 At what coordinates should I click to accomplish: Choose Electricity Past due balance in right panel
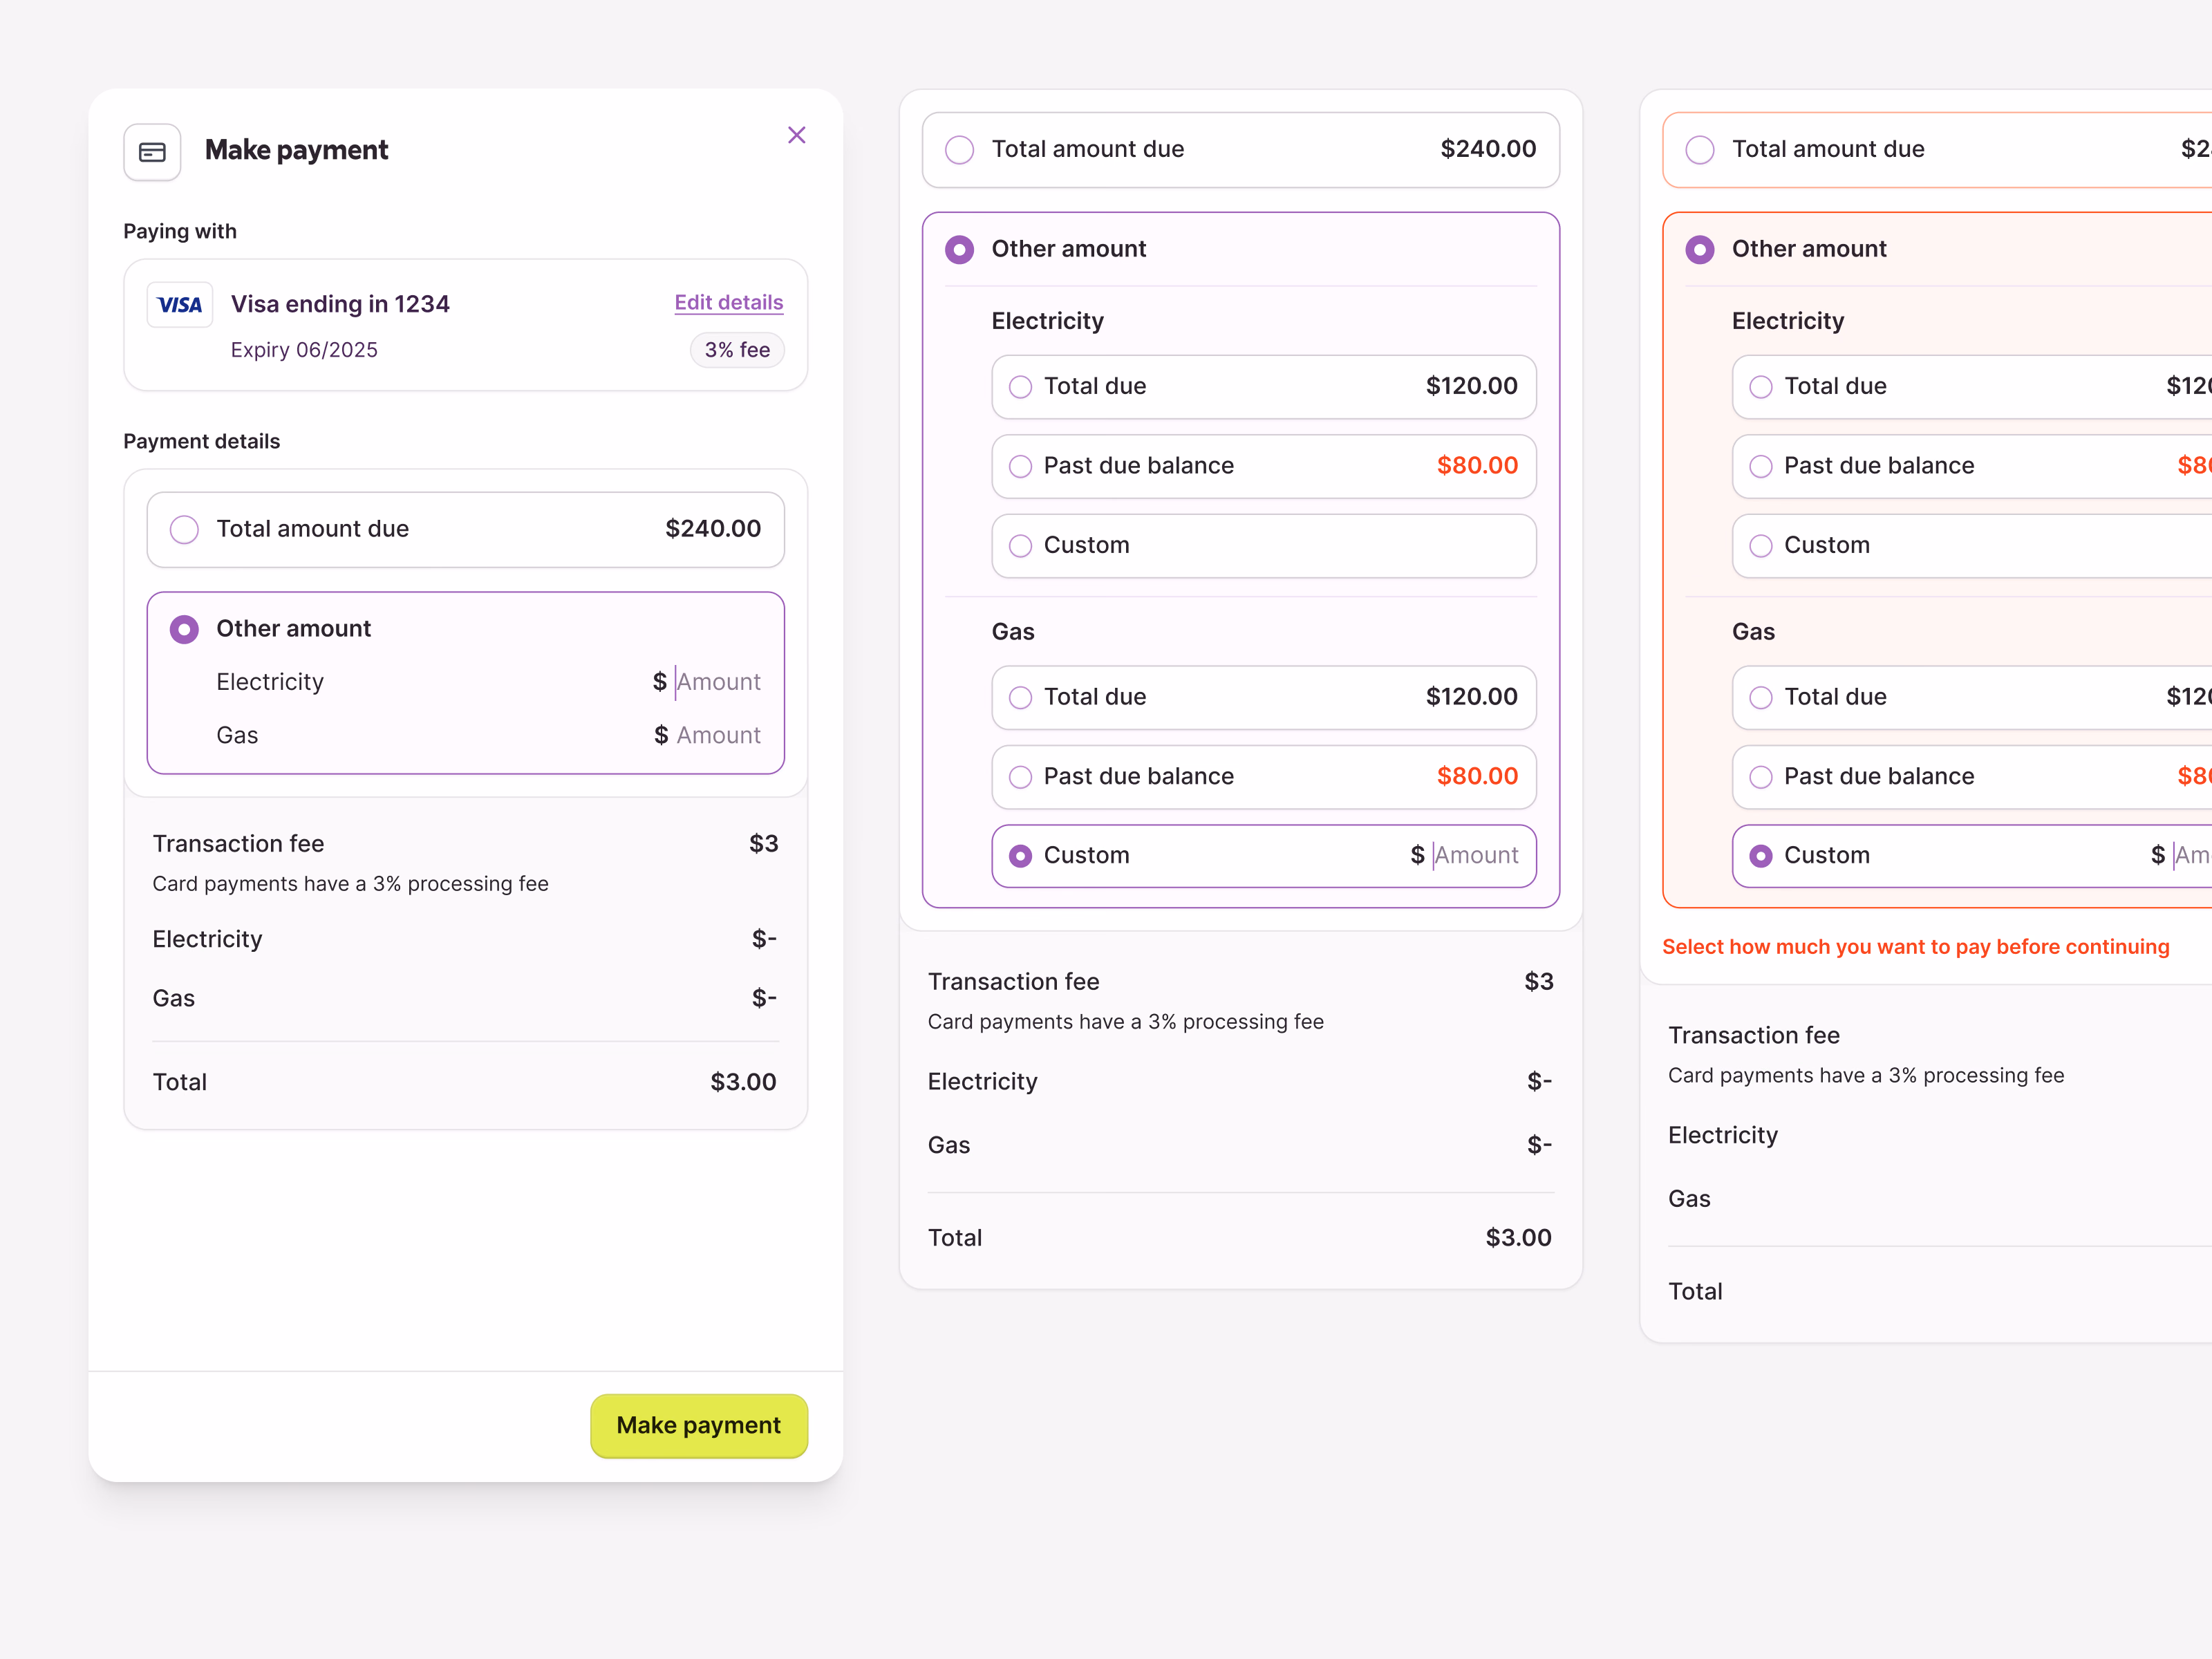point(1972,466)
